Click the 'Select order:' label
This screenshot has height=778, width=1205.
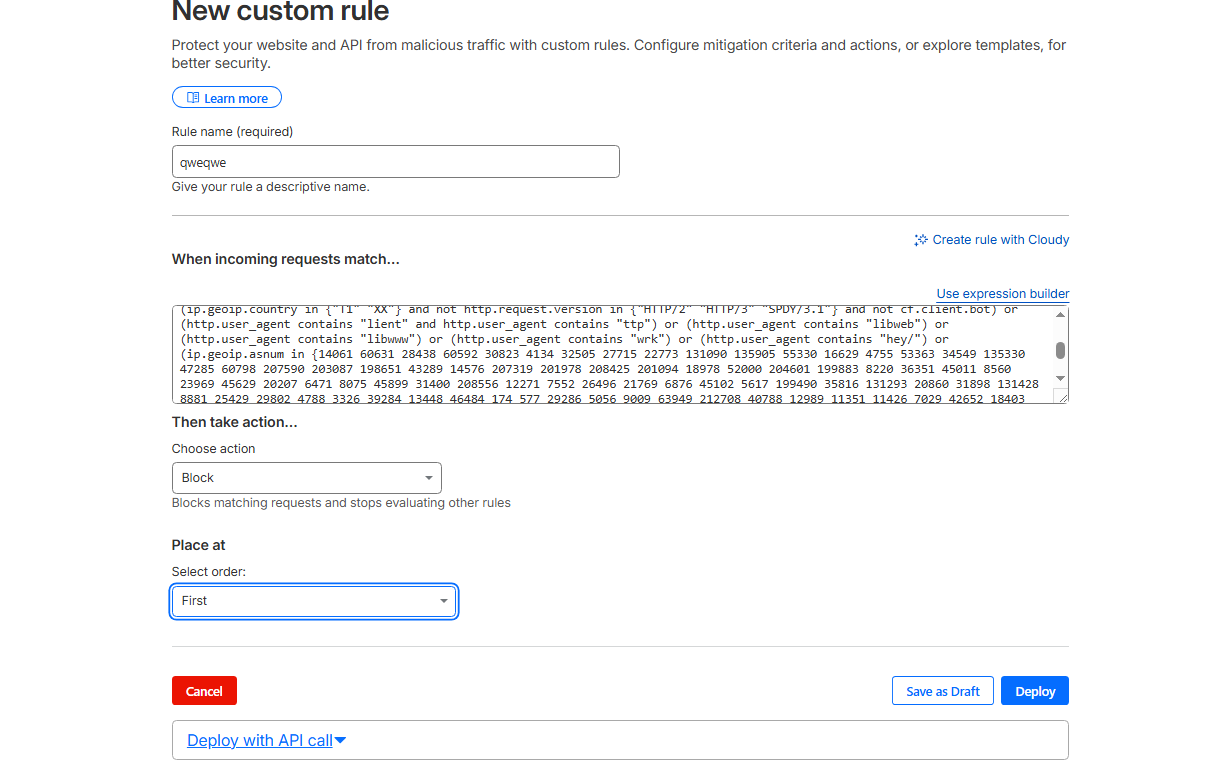click(x=209, y=572)
